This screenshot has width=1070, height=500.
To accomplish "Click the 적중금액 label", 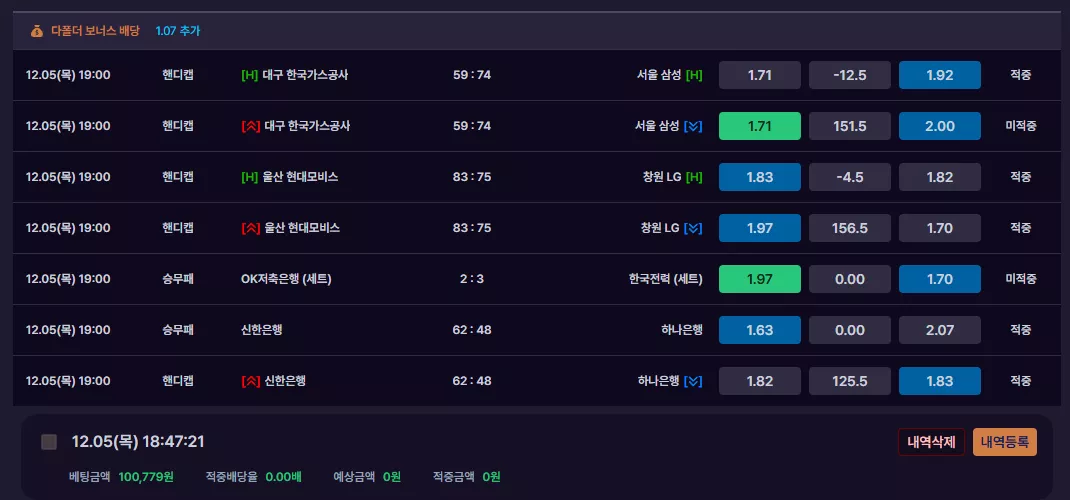I will coord(454,477).
